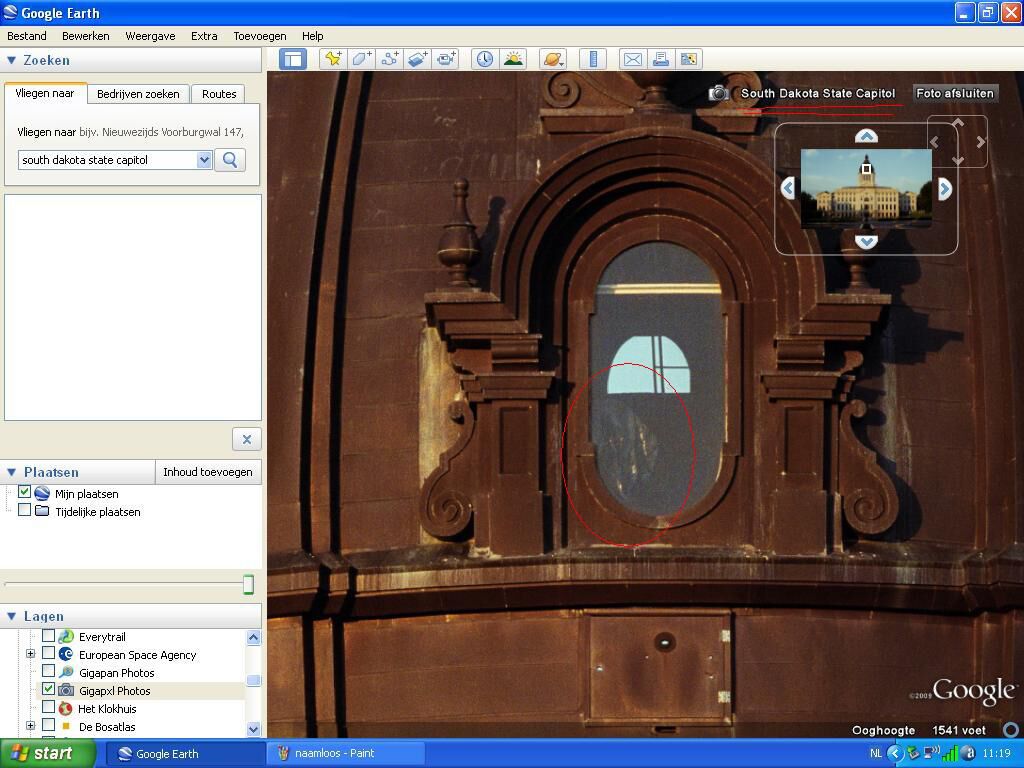Enable the European Space Agency checkbox
Viewport: 1024px width, 768px height.
click(48, 653)
